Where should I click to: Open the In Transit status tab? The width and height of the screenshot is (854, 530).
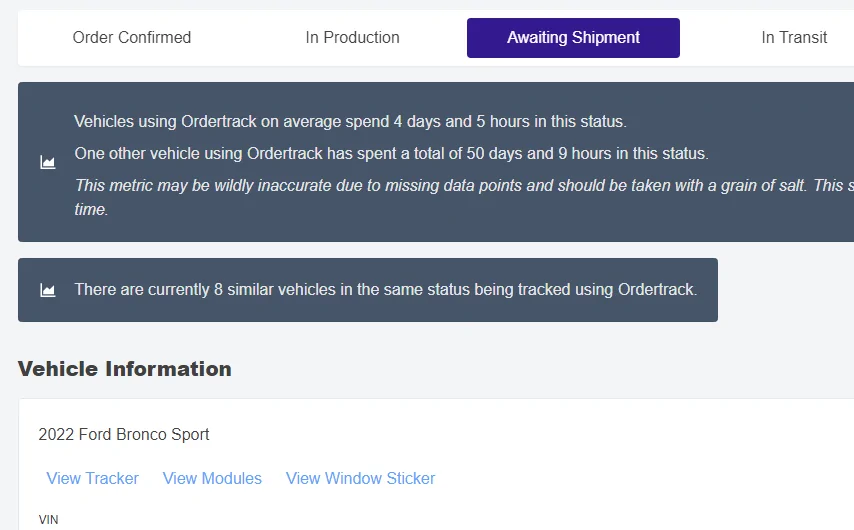pyautogui.click(x=793, y=38)
